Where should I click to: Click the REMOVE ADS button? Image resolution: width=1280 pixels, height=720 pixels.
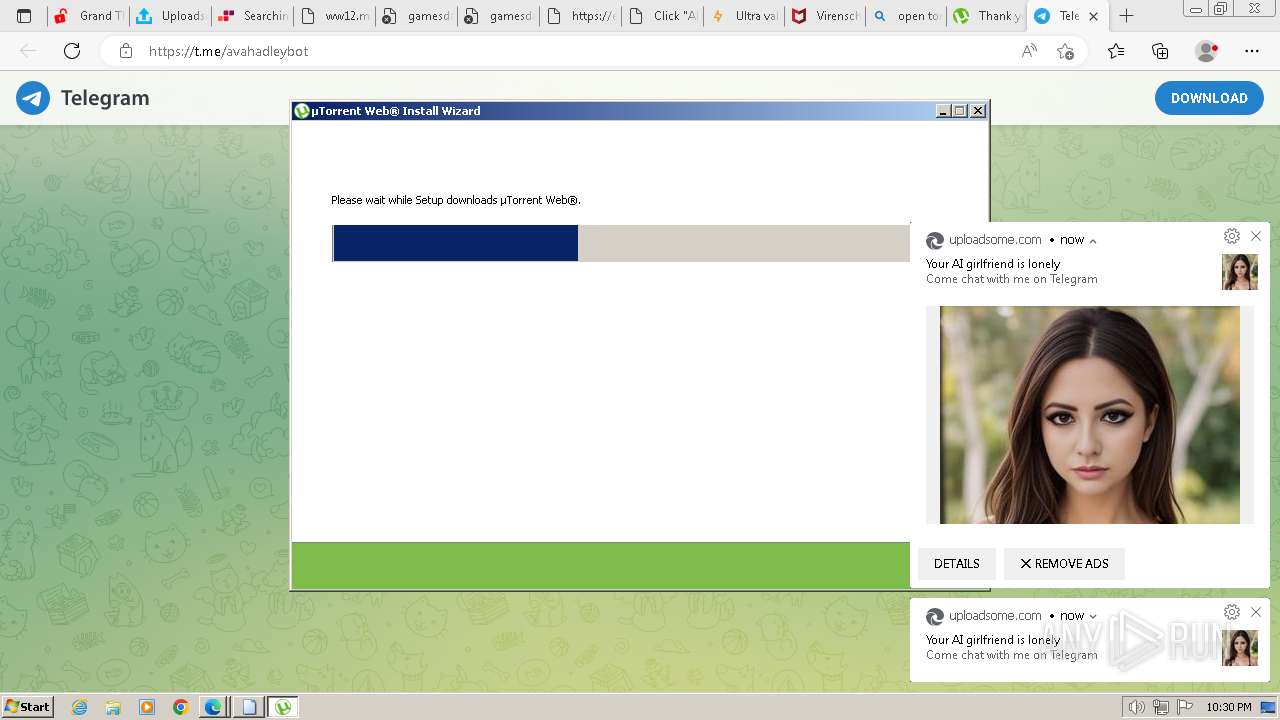[x=1064, y=564]
